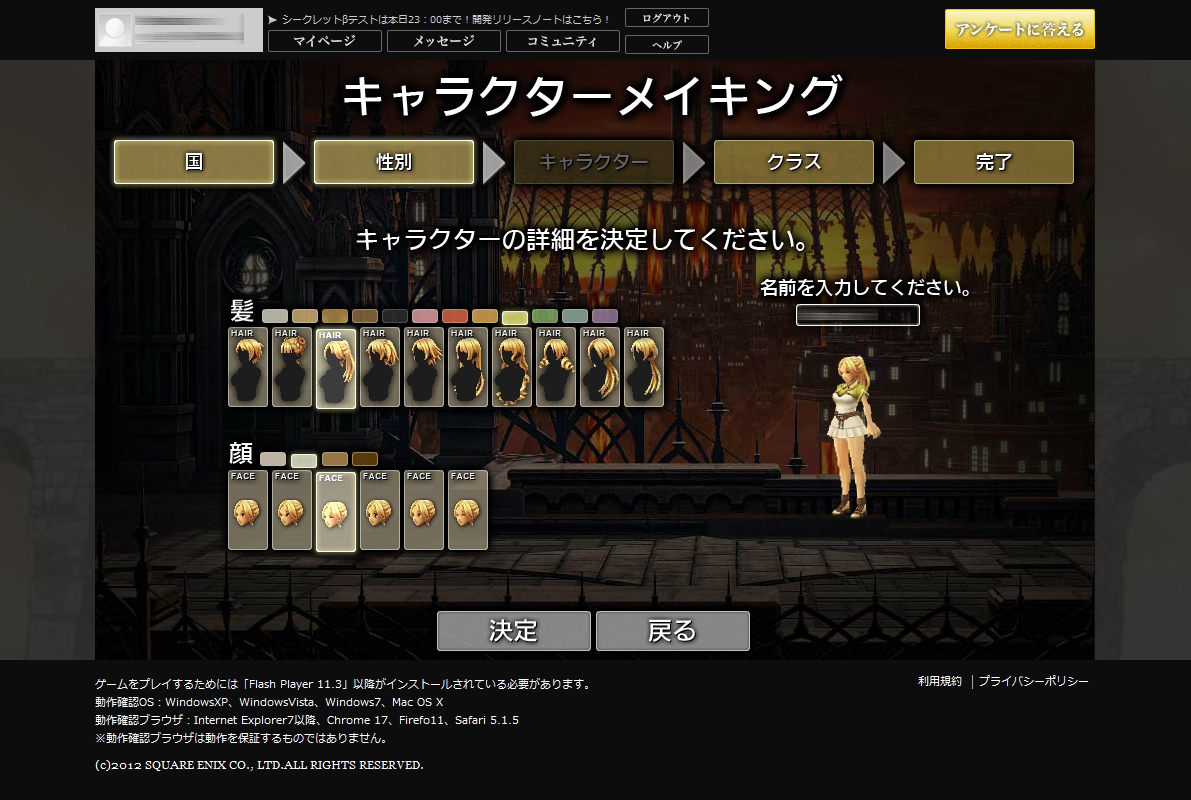
Task: Go to the 国 step tab
Action: coord(194,162)
